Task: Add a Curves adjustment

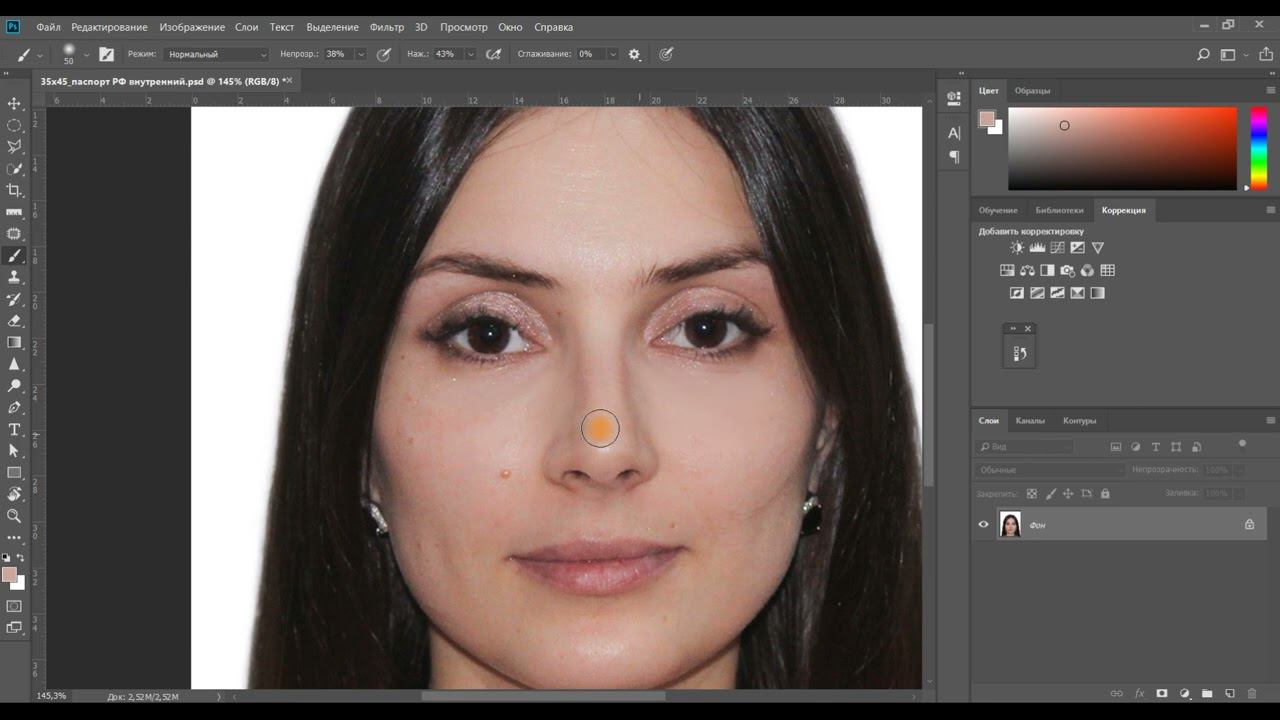Action: tap(1057, 247)
